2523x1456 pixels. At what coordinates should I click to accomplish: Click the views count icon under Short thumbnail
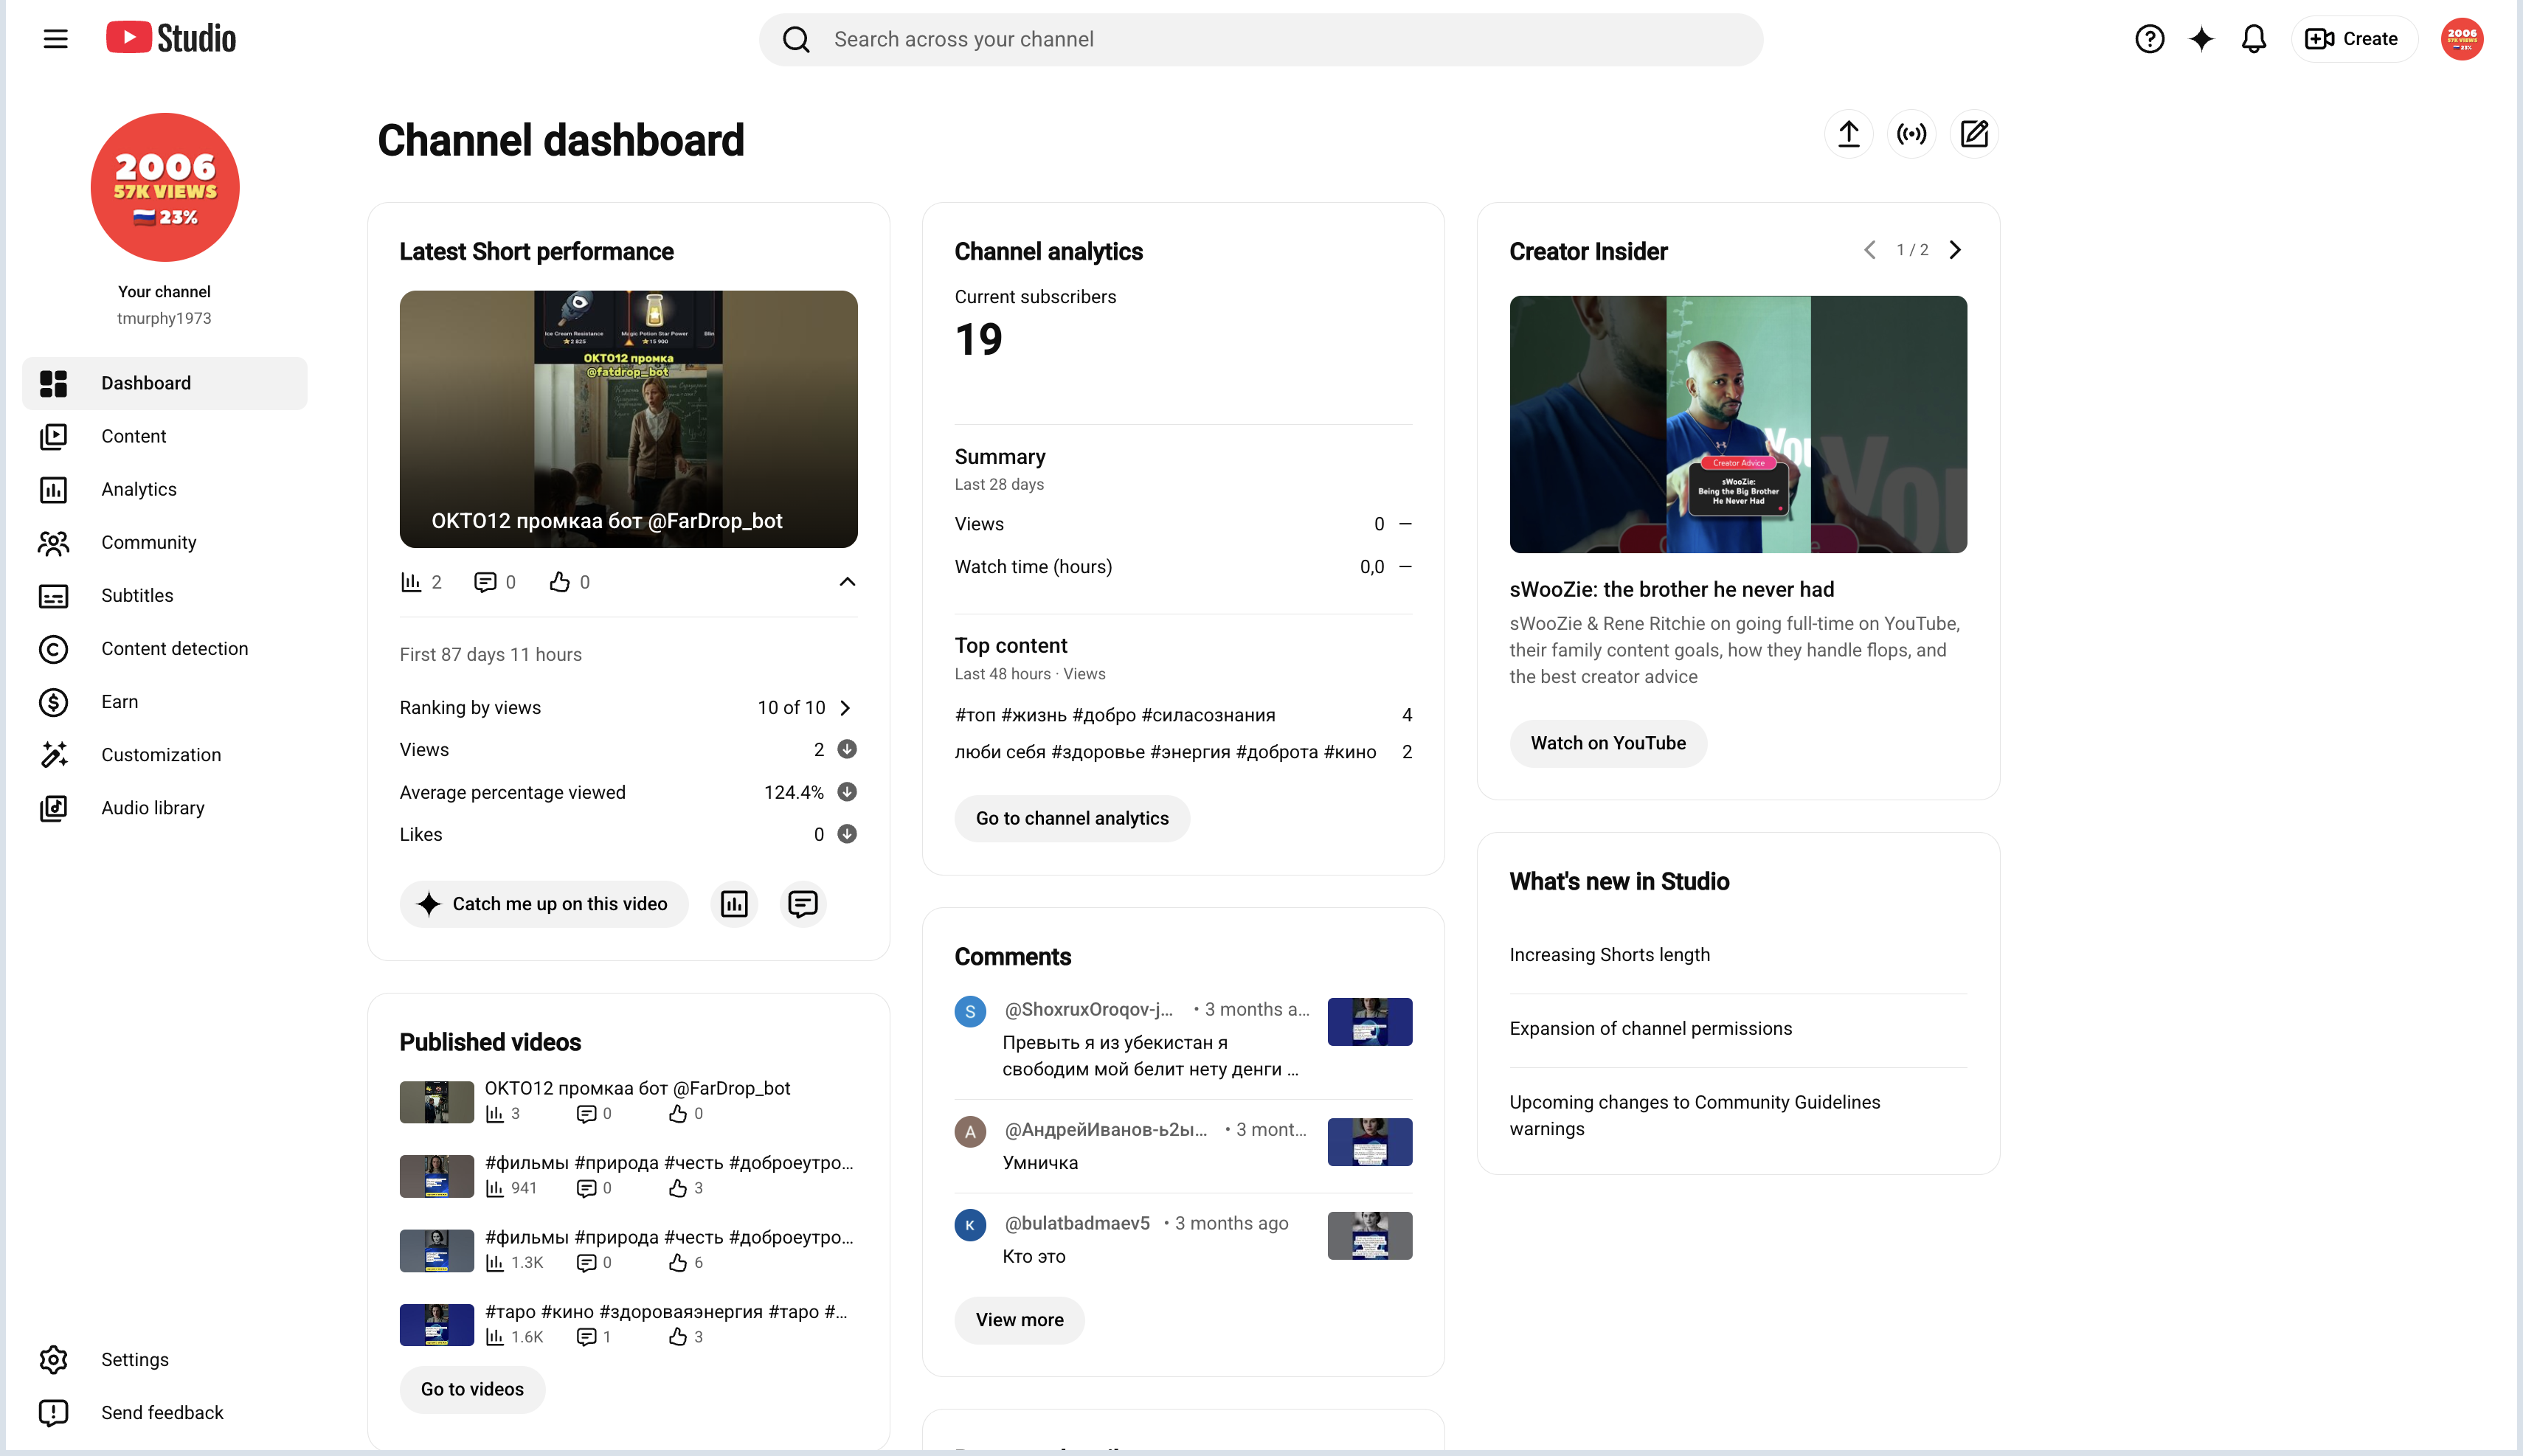411,582
